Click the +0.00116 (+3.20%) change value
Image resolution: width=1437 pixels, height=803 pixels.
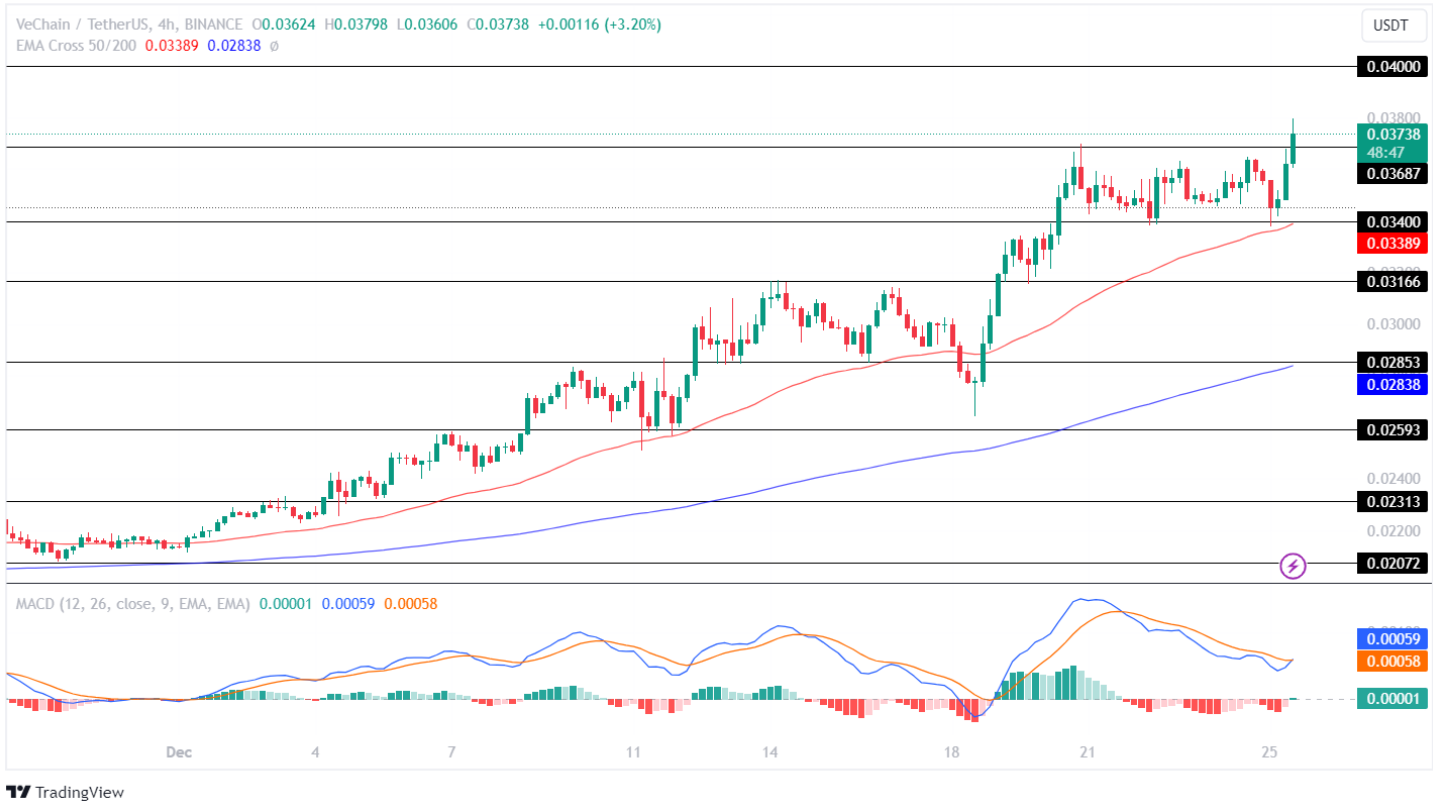tap(600, 24)
